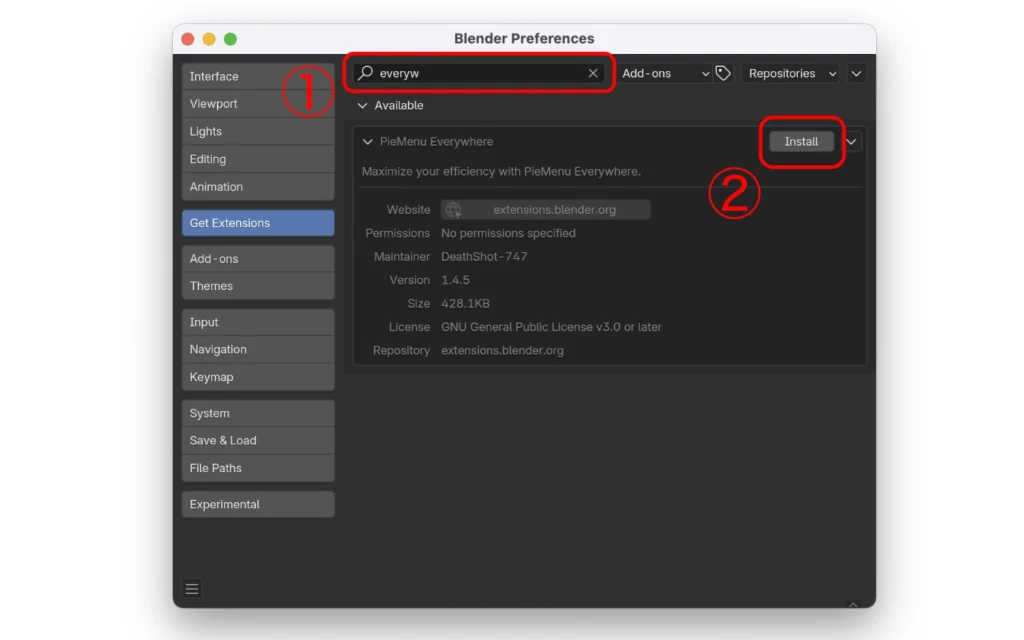Go to Editing preferences

[x=258, y=159]
